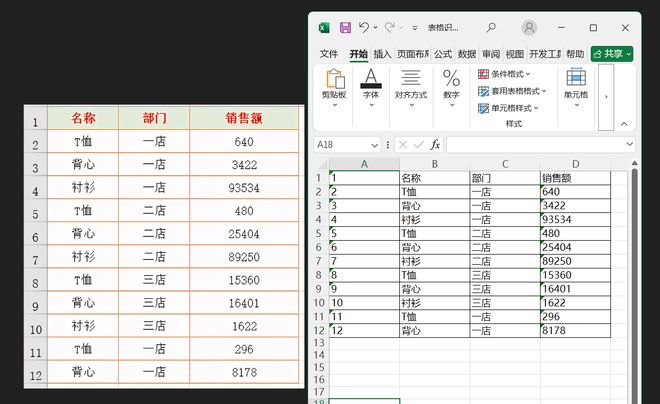Click the Name Box showing A18

pos(342,145)
